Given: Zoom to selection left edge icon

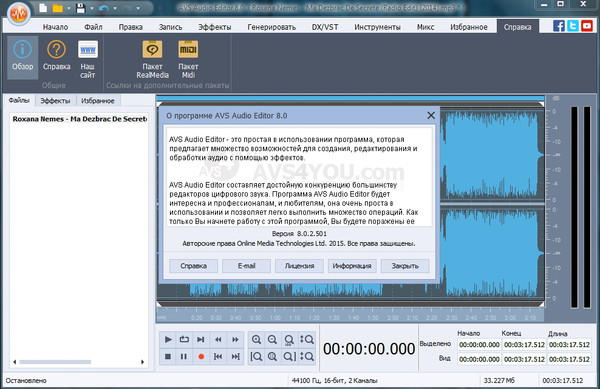Looking at the screenshot, I should click(256, 356).
